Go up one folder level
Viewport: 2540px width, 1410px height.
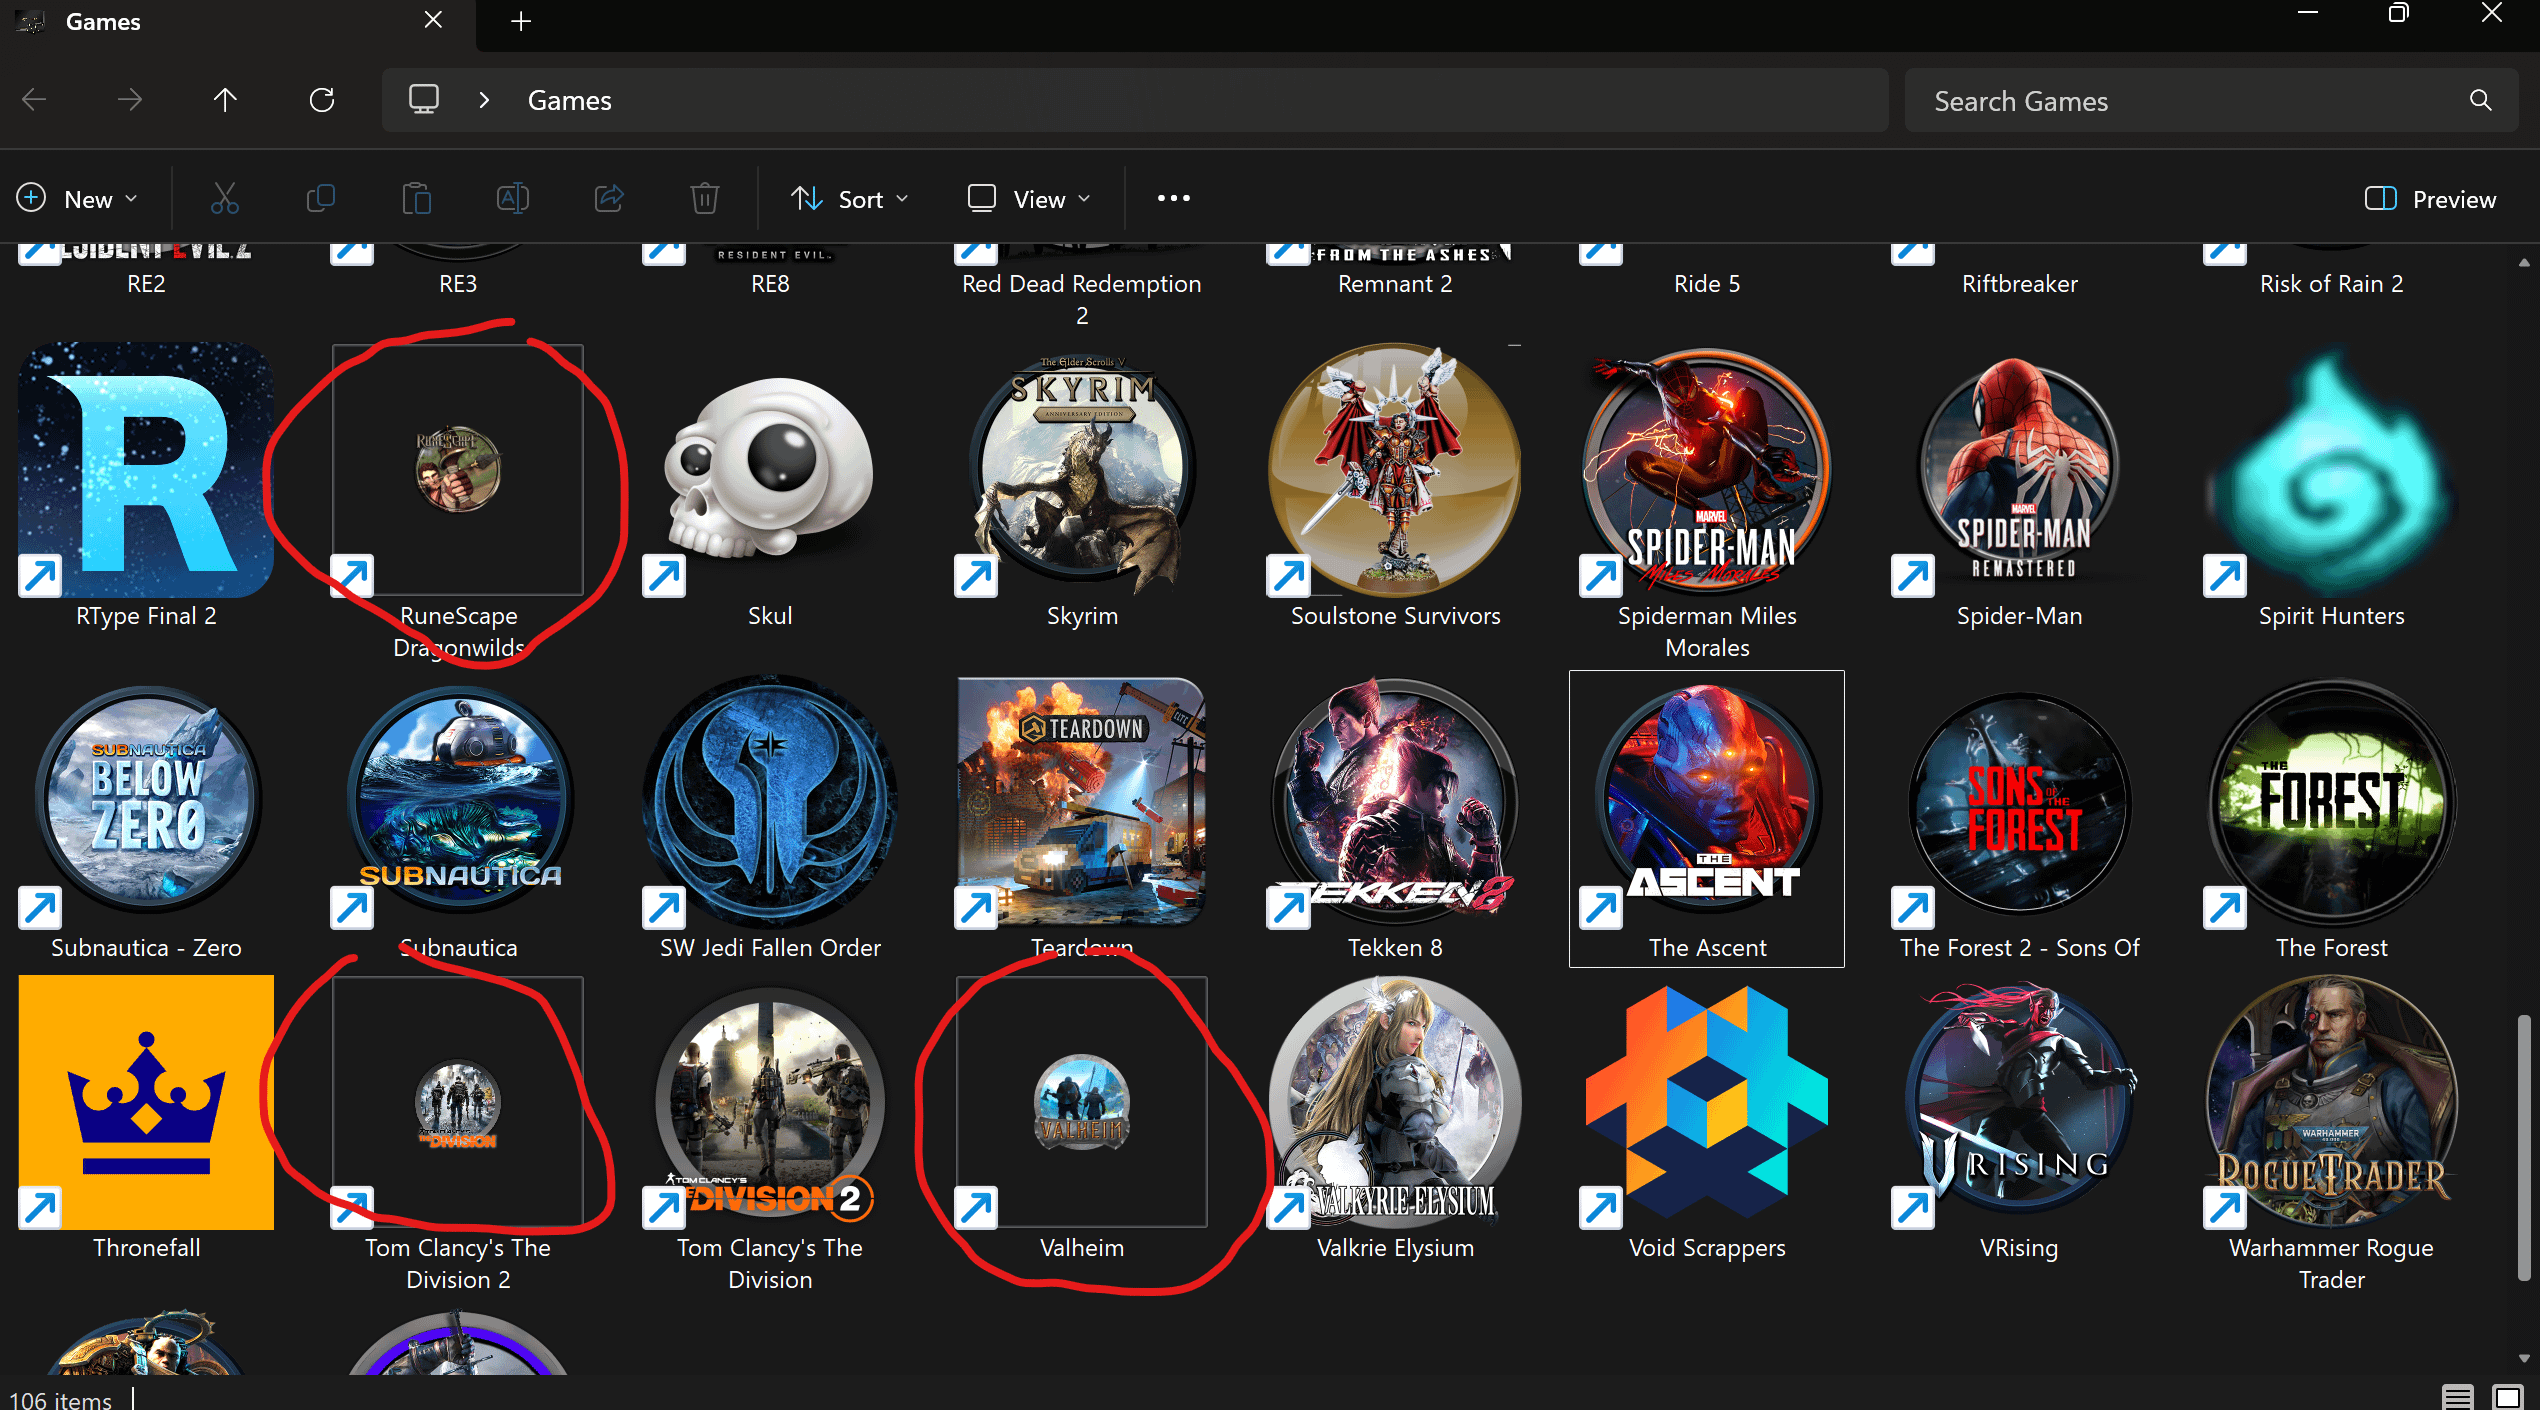(x=225, y=100)
